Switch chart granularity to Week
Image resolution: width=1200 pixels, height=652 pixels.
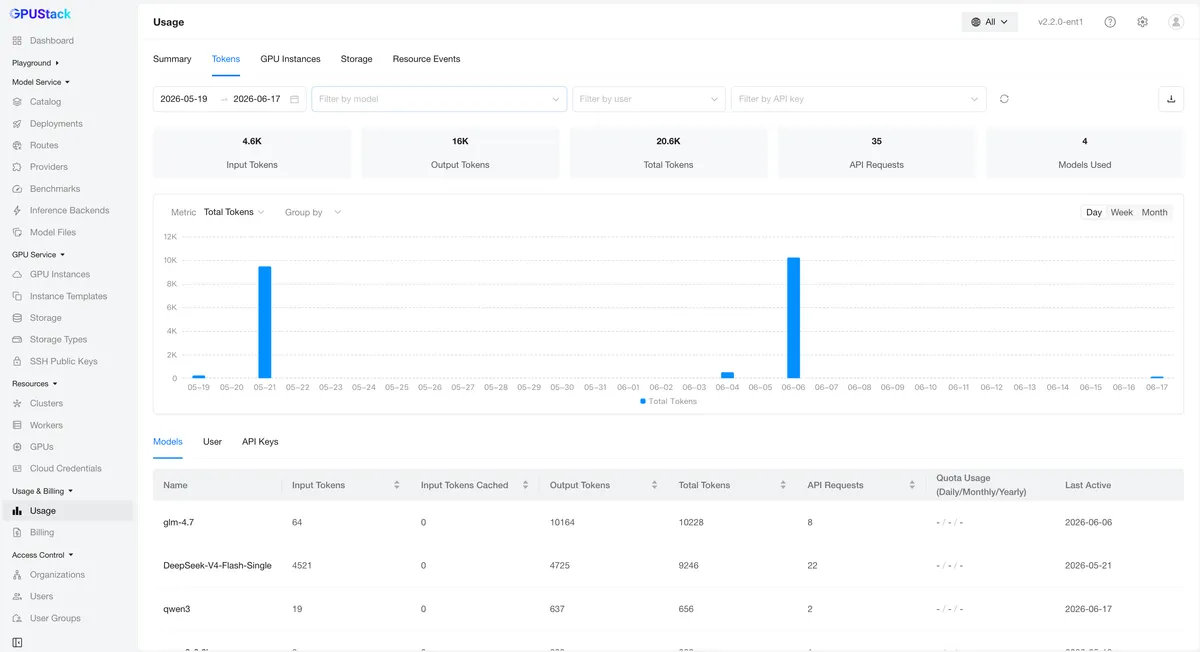1122,212
